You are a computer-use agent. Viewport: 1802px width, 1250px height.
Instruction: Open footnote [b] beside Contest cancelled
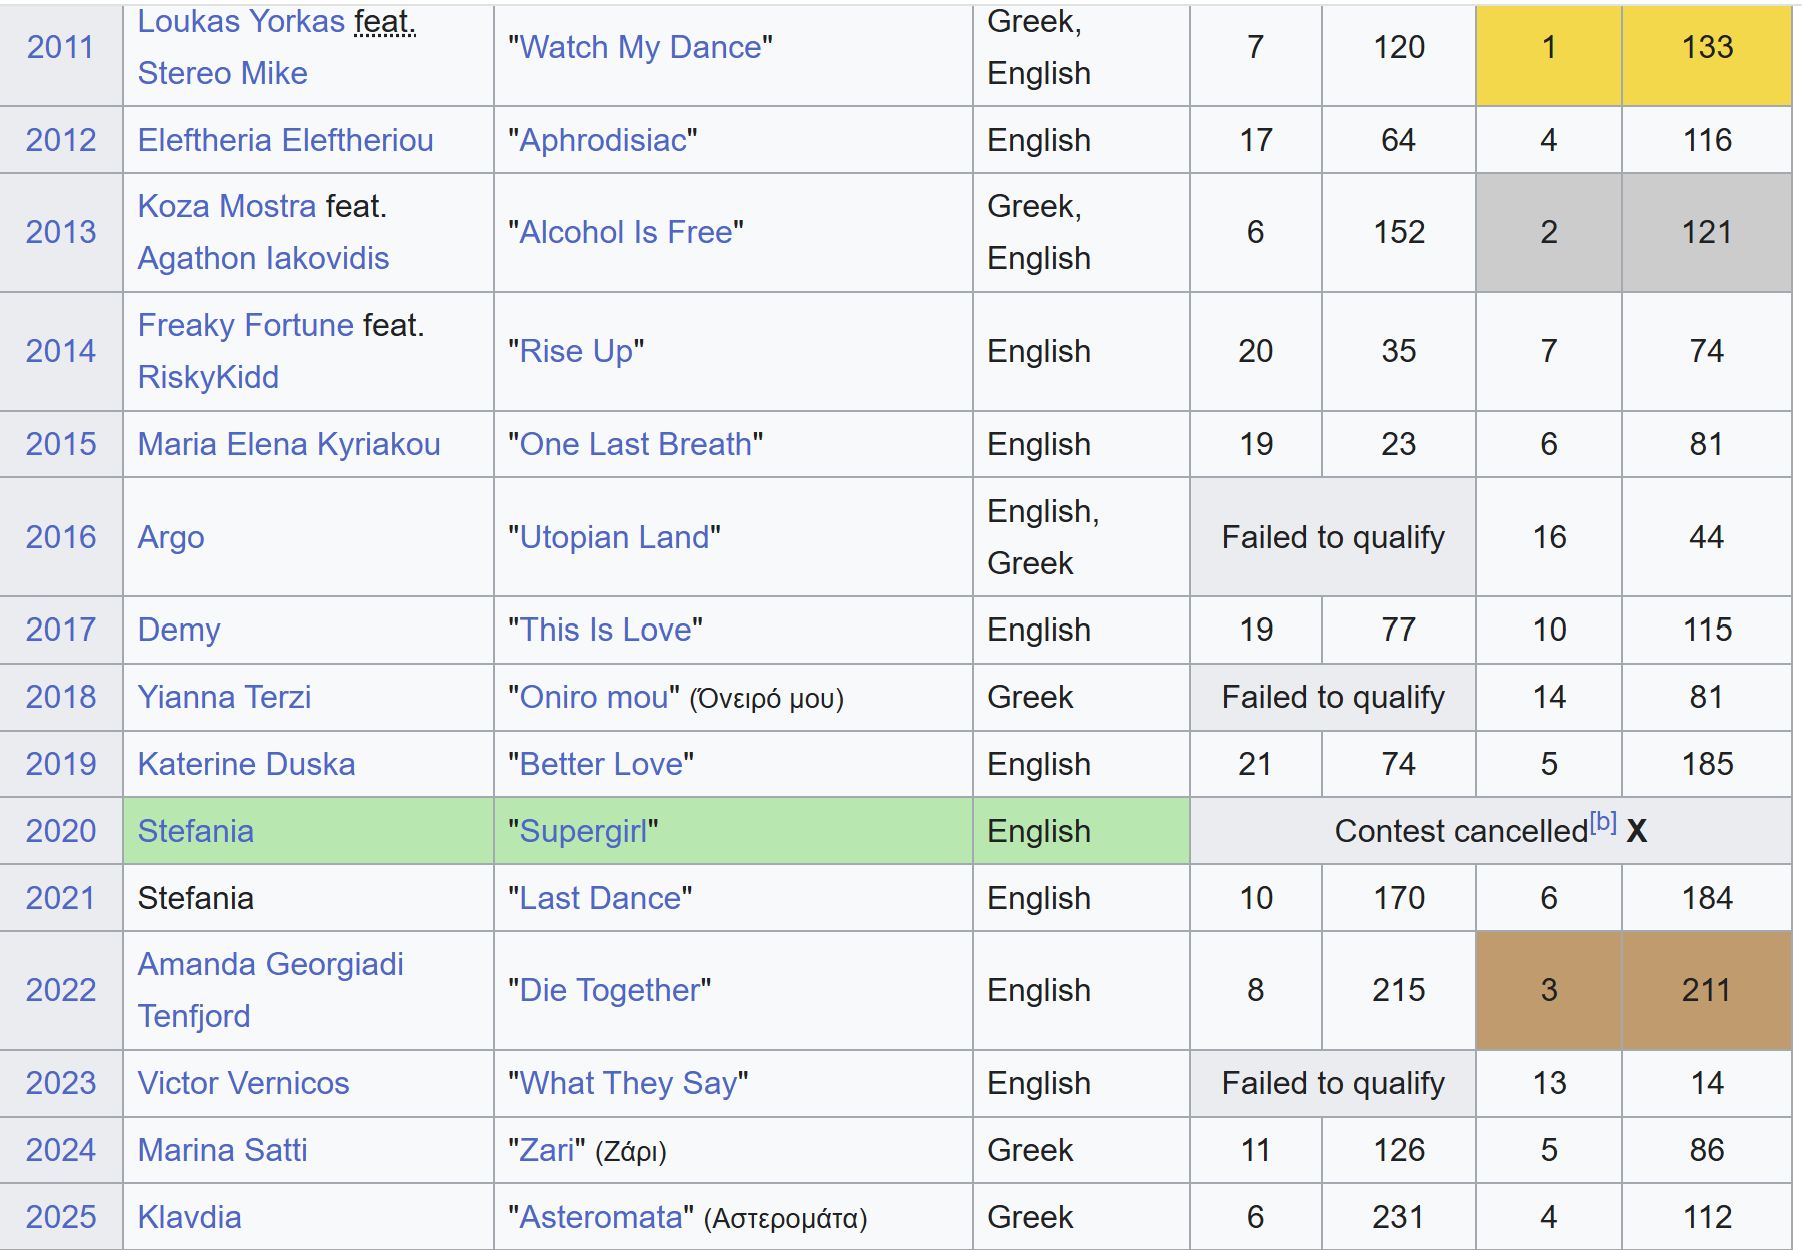coord(1602,822)
